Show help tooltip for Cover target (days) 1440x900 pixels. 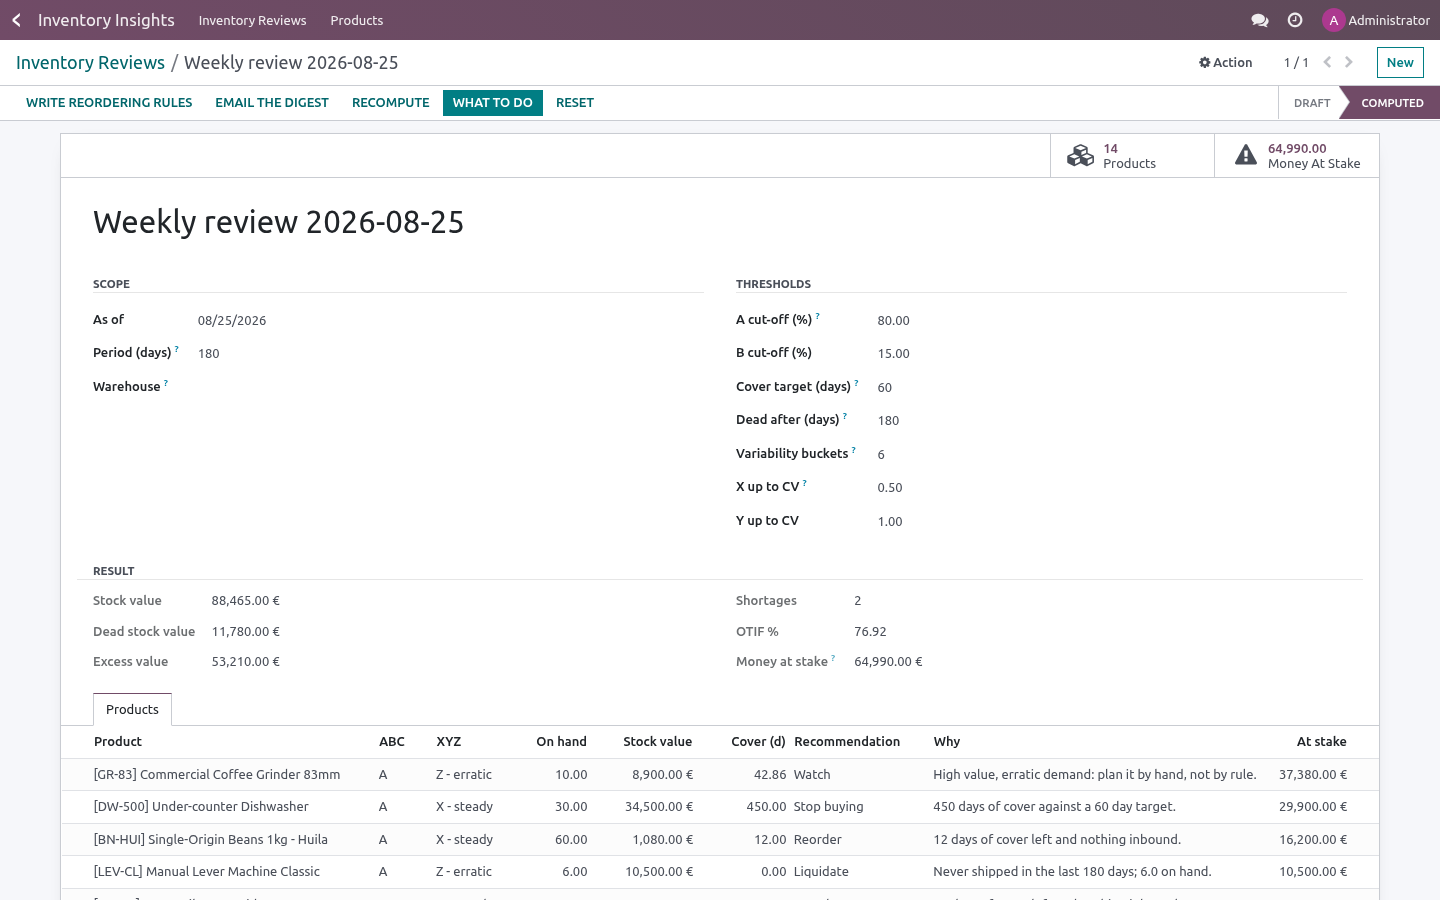click(857, 383)
